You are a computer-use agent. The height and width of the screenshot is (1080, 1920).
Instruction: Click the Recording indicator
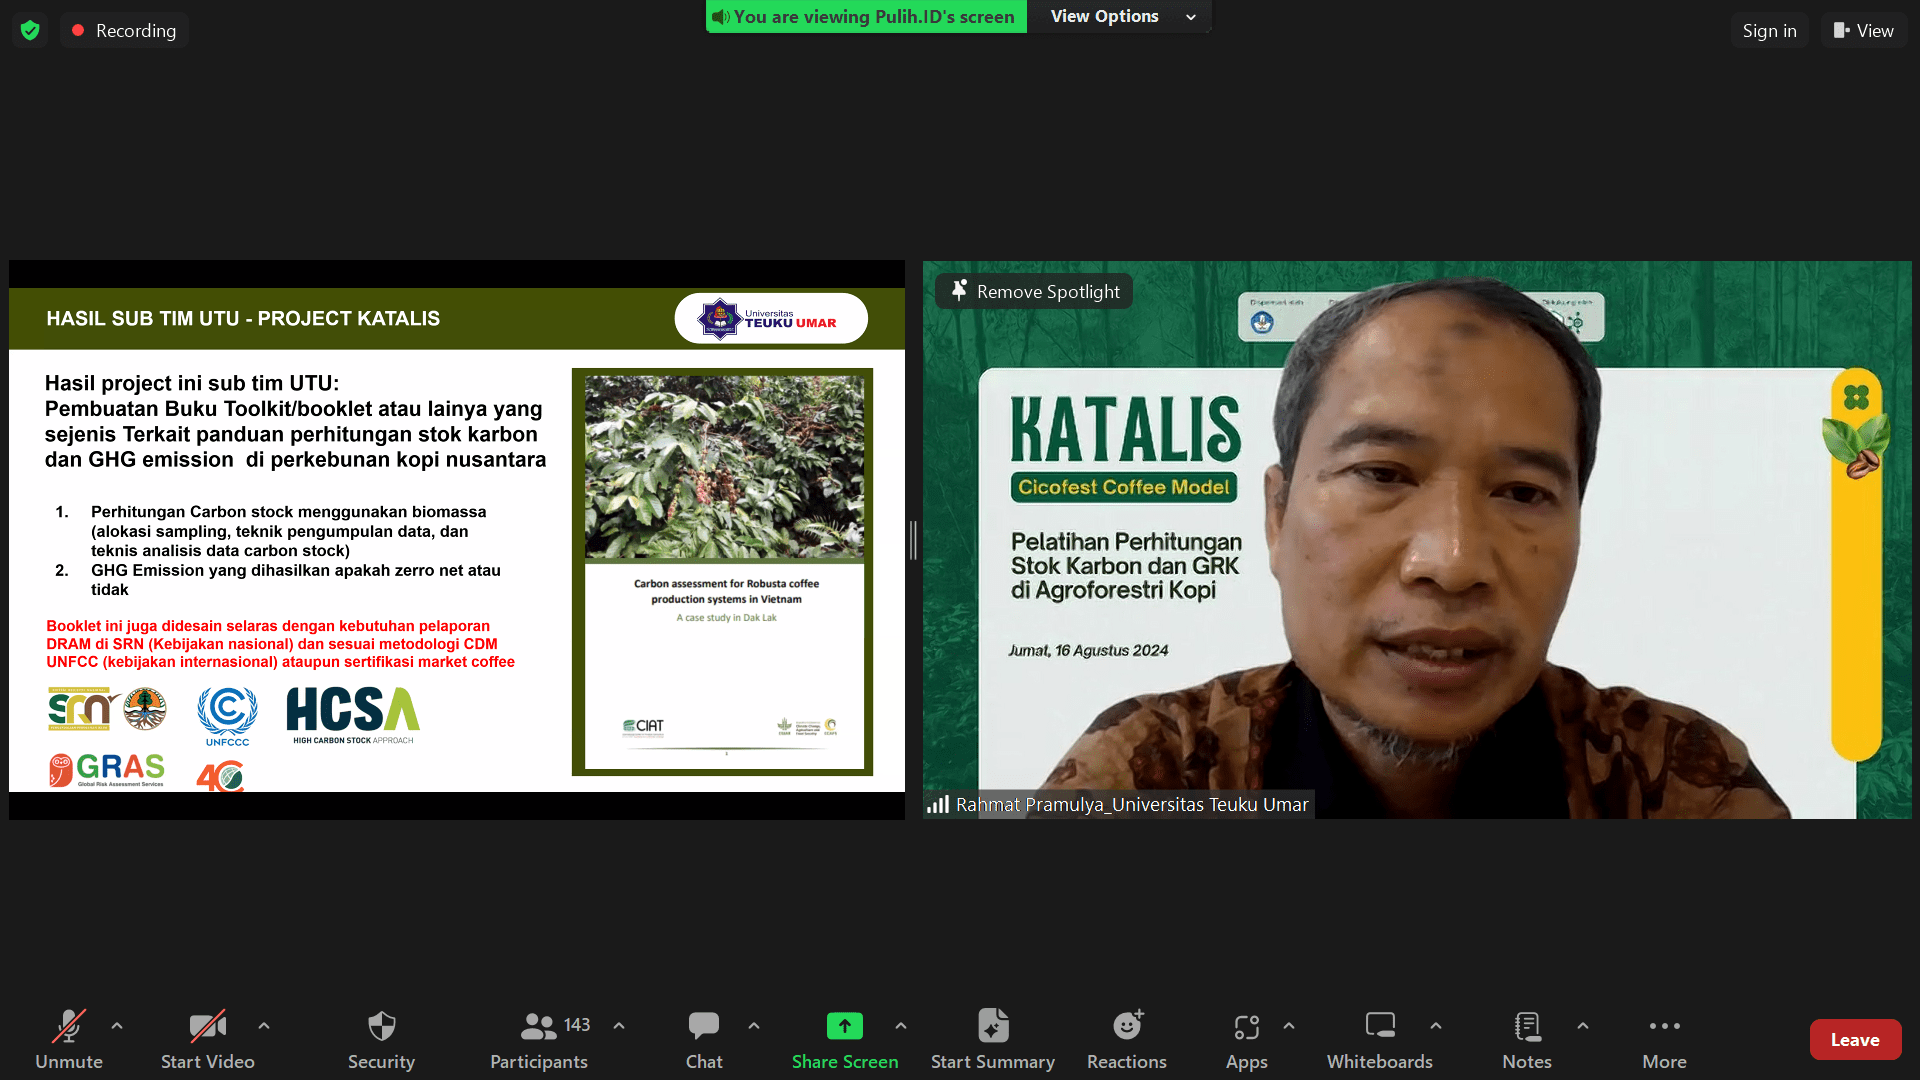125,30
